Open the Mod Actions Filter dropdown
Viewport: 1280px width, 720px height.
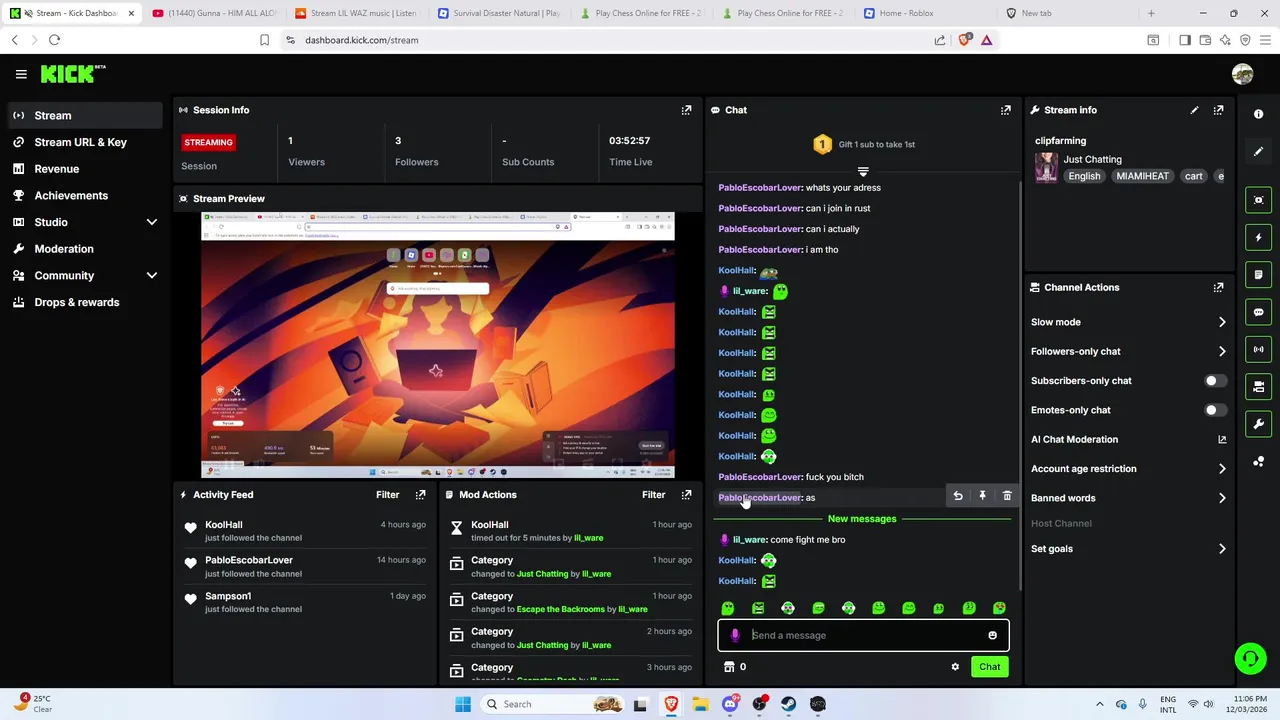(653, 495)
